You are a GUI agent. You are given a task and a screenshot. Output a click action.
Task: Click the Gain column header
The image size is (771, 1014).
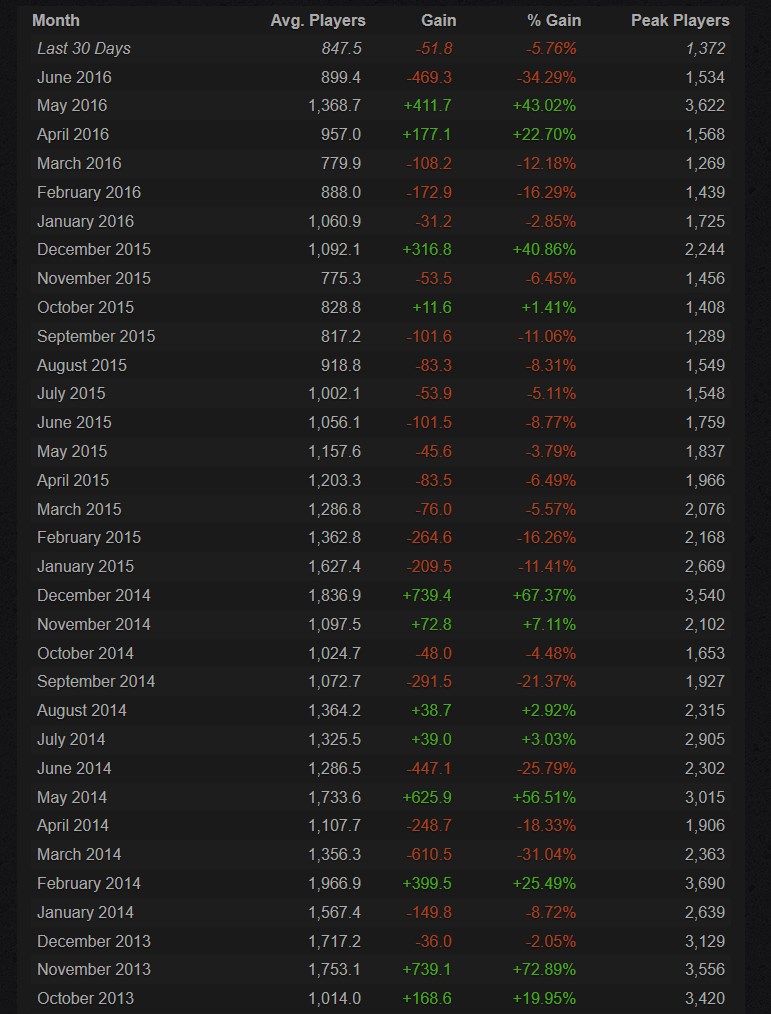pyautogui.click(x=439, y=21)
